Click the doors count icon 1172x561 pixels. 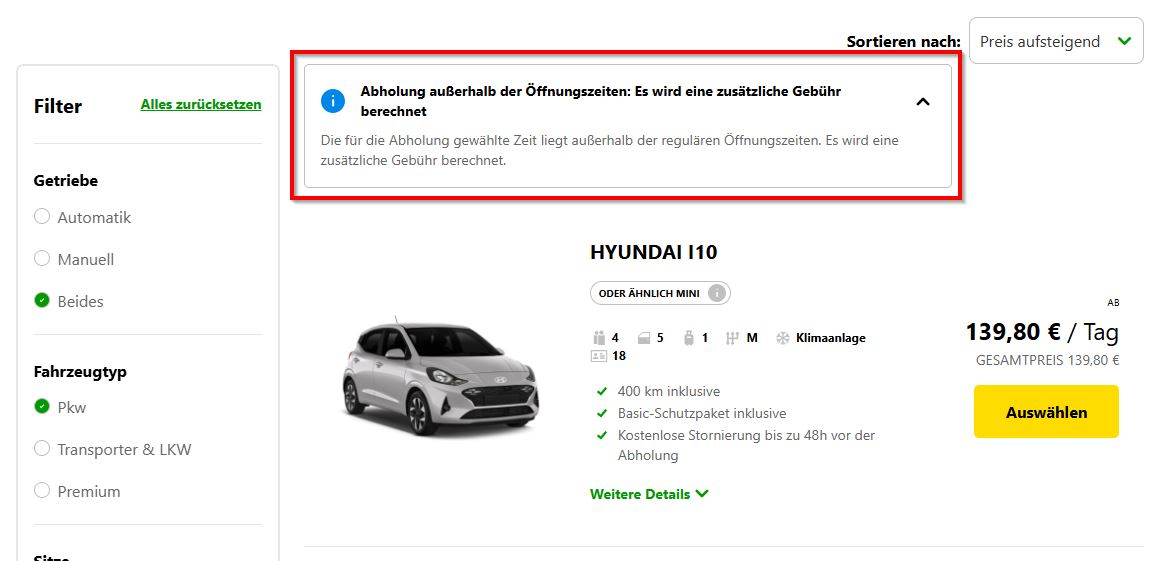(644, 338)
